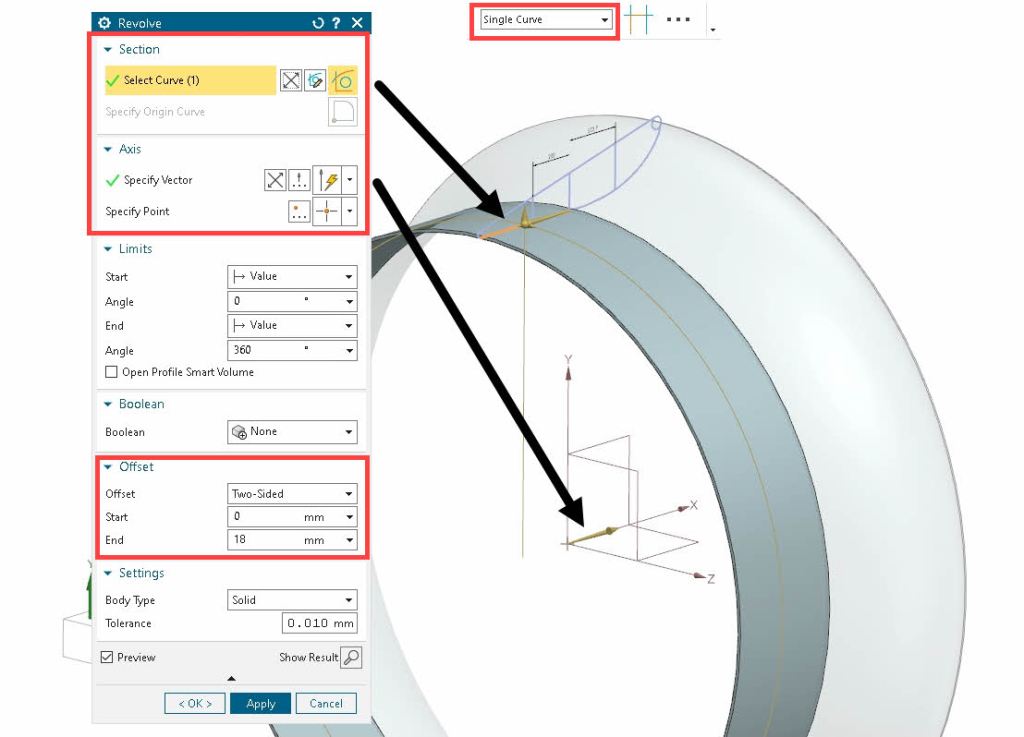Click the Show Result magnifier icon
Image resolution: width=1024 pixels, height=737 pixels.
[x=350, y=657]
